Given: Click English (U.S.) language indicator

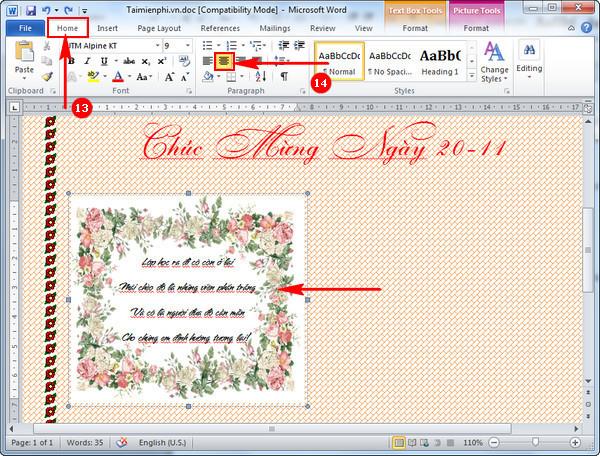Looking at the screenshot, I should [x=162, y=443].
